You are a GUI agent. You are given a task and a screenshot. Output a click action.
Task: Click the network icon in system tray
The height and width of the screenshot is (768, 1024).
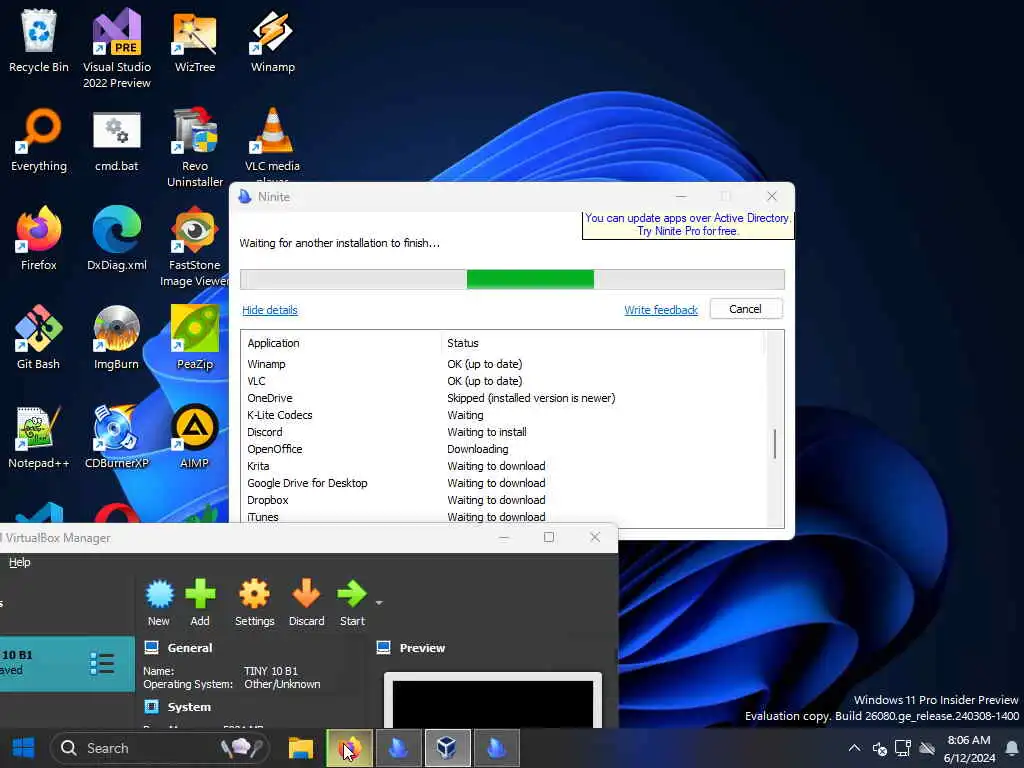click(903, 748)
